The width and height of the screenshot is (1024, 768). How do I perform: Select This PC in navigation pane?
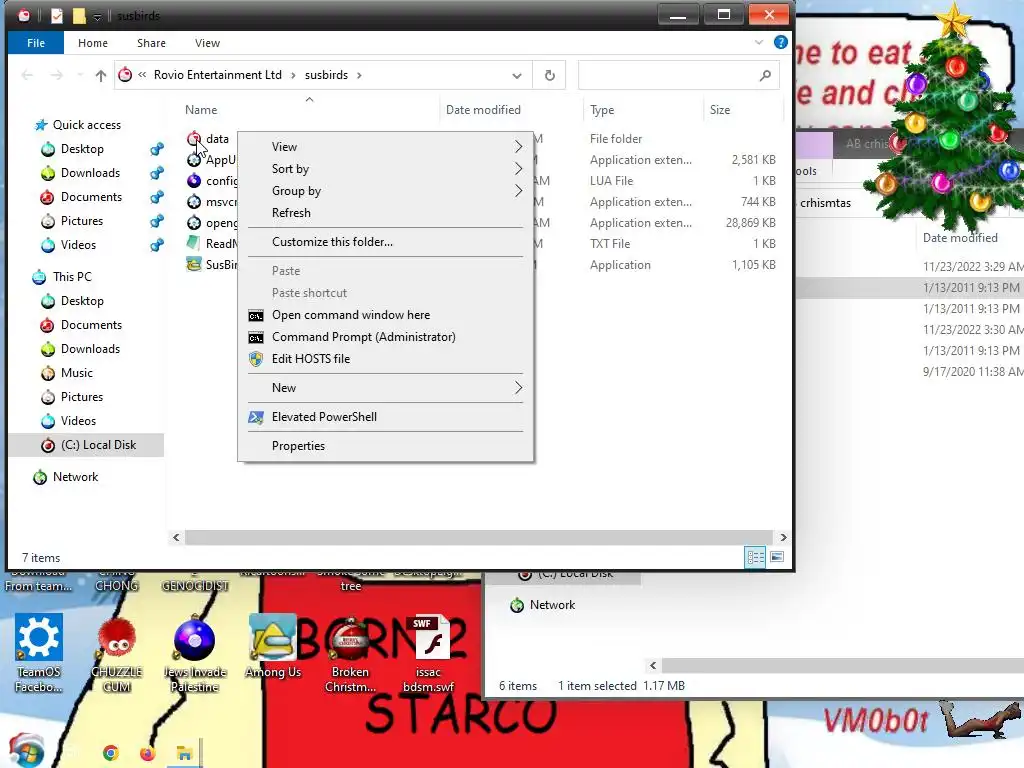pyautogui.click(x=72, y=277)
